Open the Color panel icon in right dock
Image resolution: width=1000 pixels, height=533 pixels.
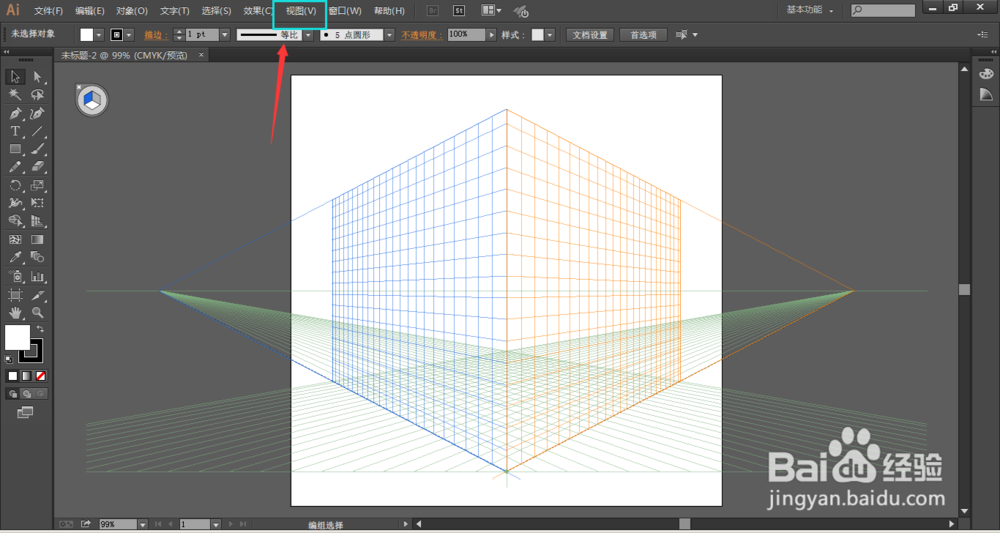(986, 73)
